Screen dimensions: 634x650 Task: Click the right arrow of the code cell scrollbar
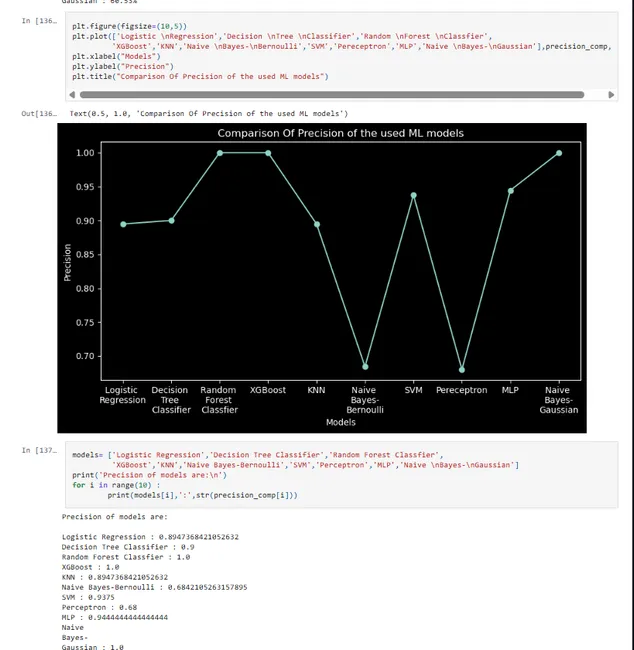(x=611, y=95)
